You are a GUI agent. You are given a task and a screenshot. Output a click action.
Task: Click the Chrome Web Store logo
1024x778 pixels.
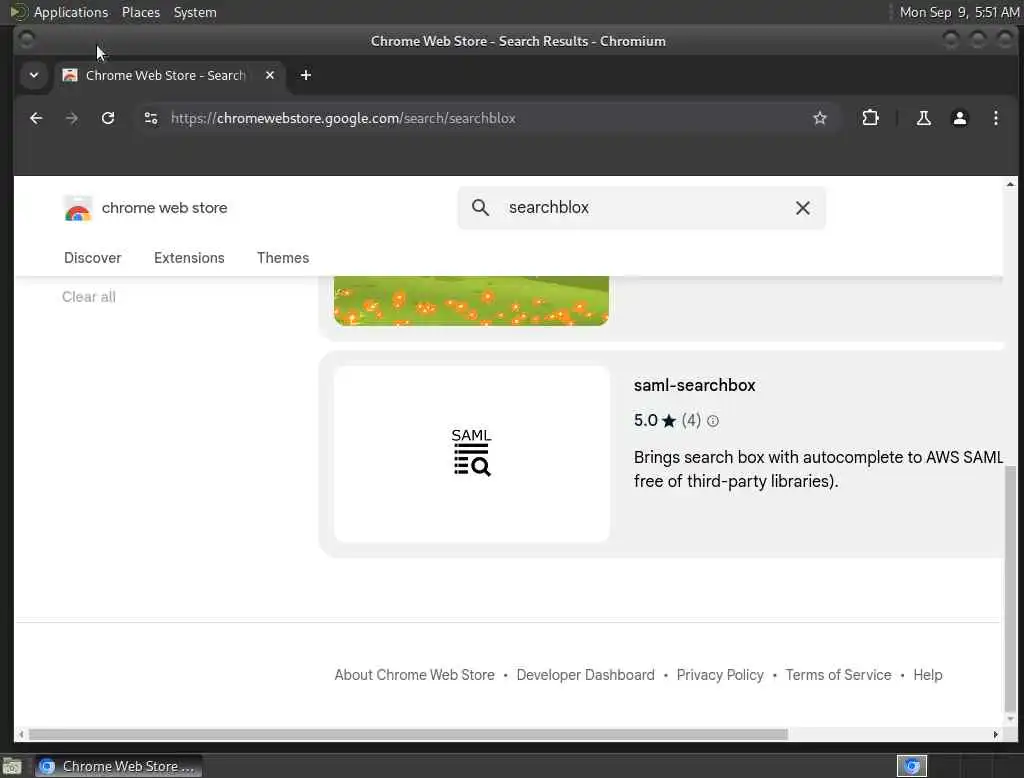click(78, 208)
